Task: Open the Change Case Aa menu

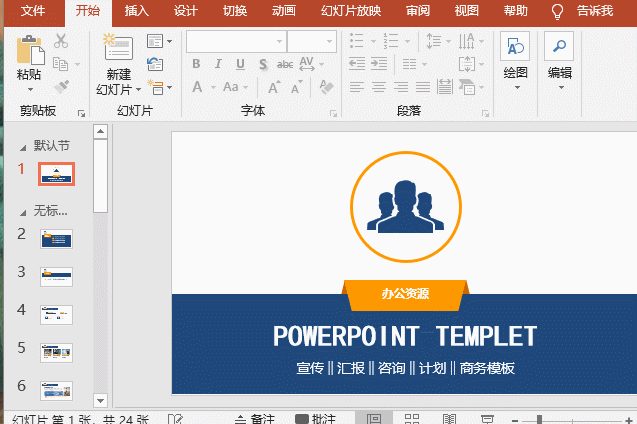Action: coord(231,87)
